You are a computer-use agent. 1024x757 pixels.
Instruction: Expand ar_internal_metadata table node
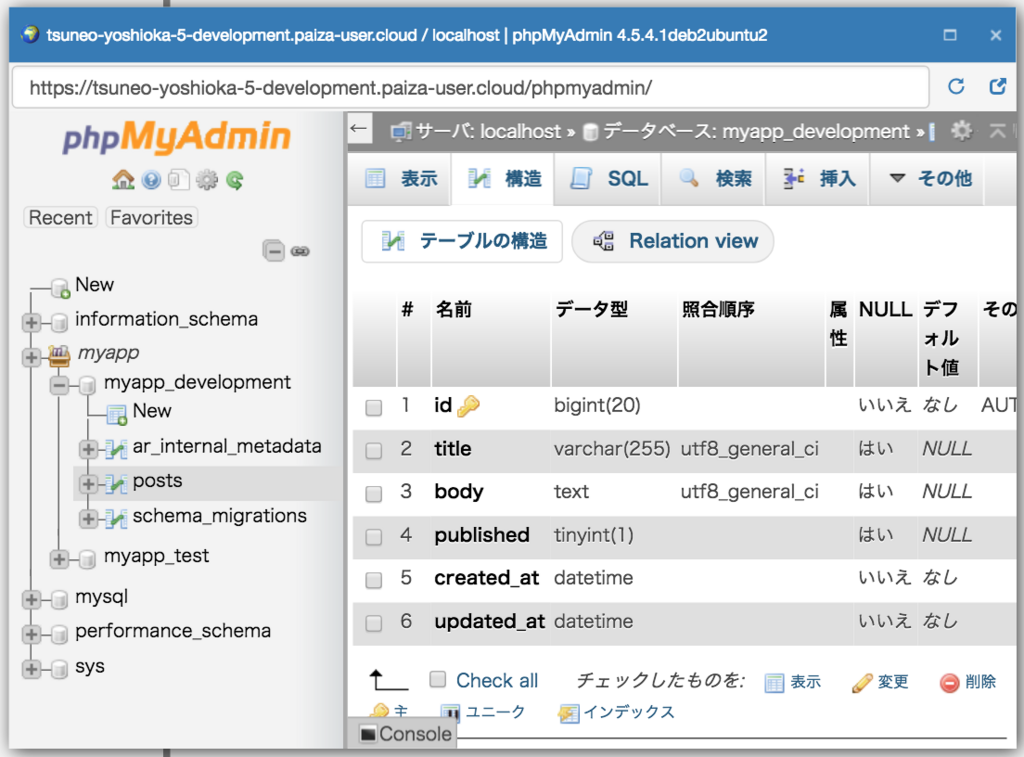[x=88, y=449]
